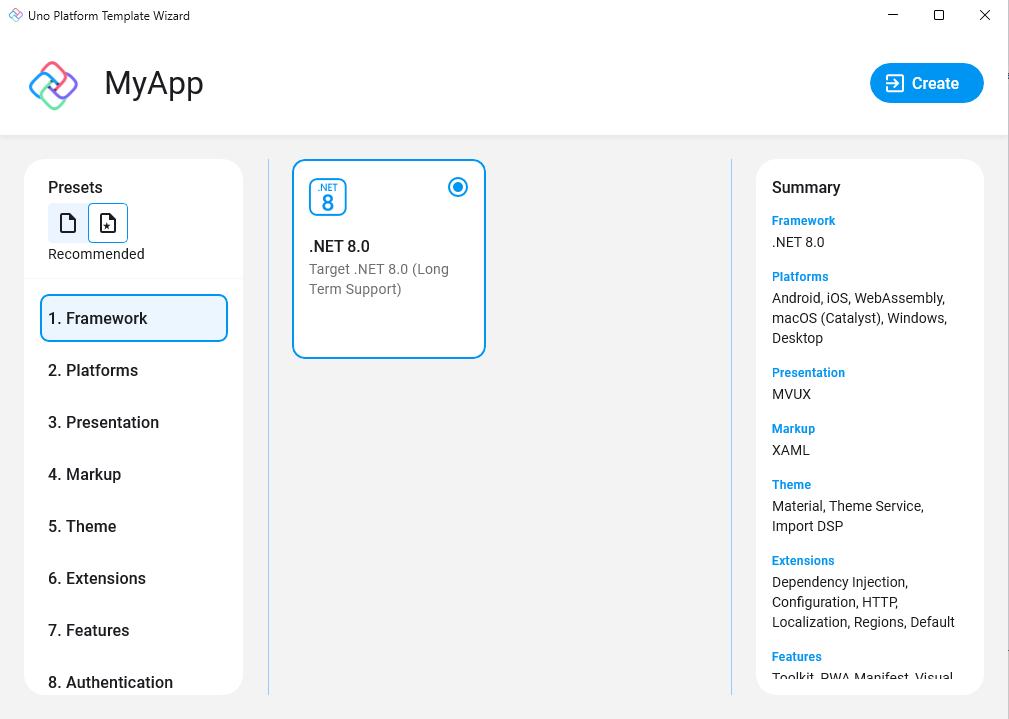This screenshot has height=719, width=1009.
Task: Click the MyApp project name field
Action: 154,84
